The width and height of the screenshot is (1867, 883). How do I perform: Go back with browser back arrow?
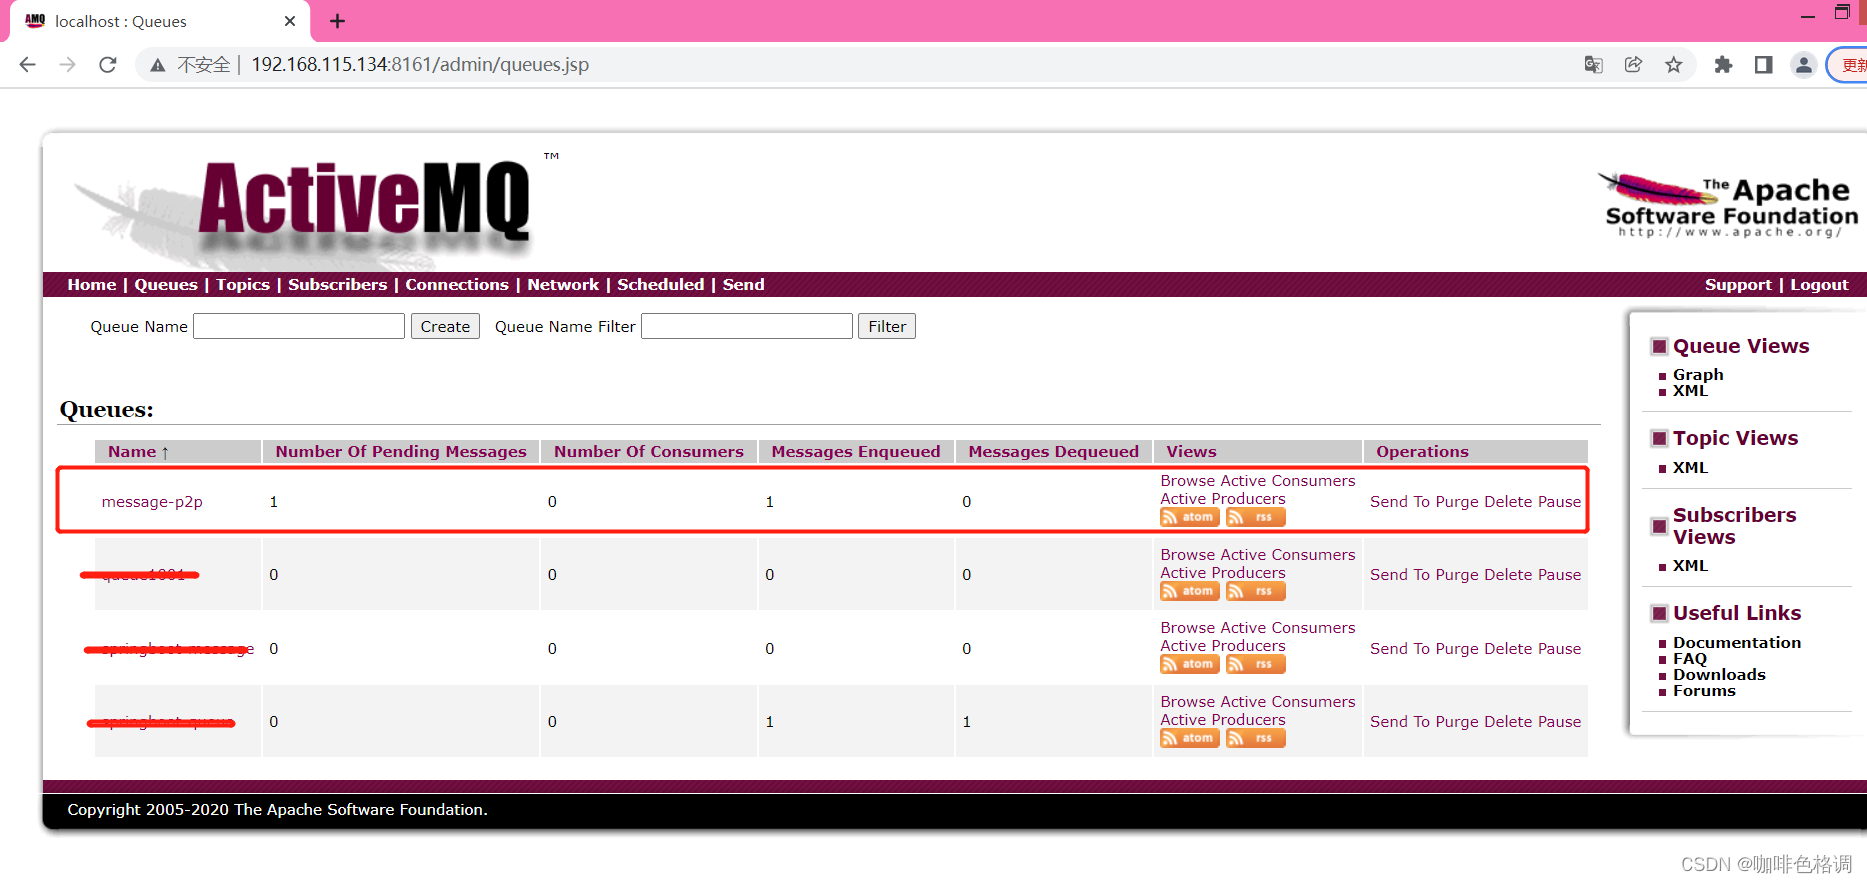pos(27,65)
